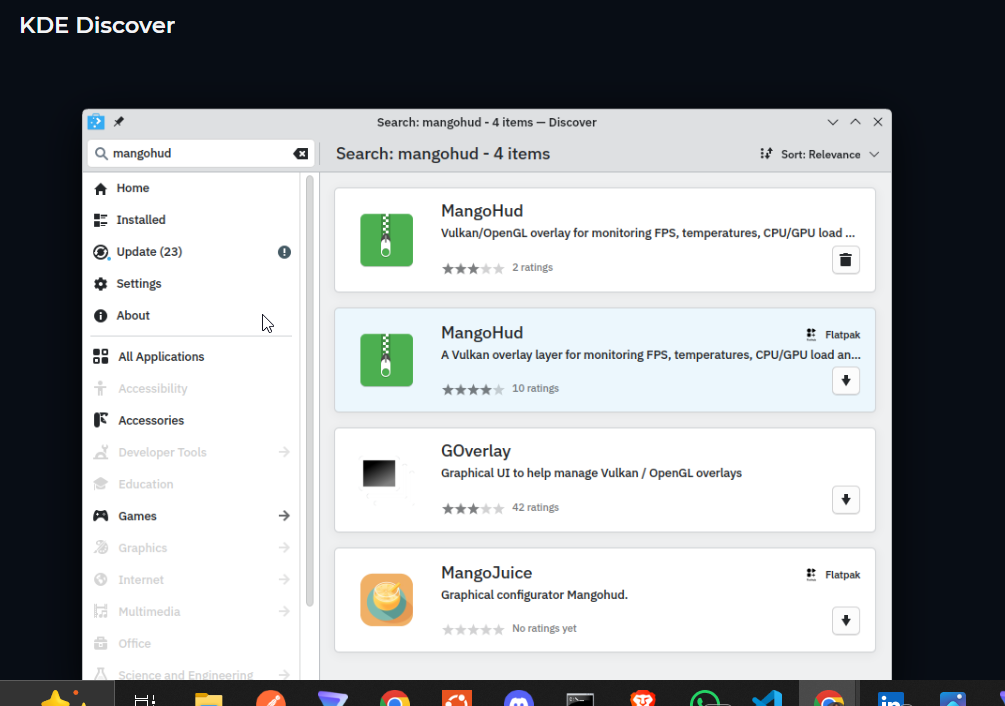Open the Installed apps list
This screenshot has height=706, width=1005.
(191, 220)
